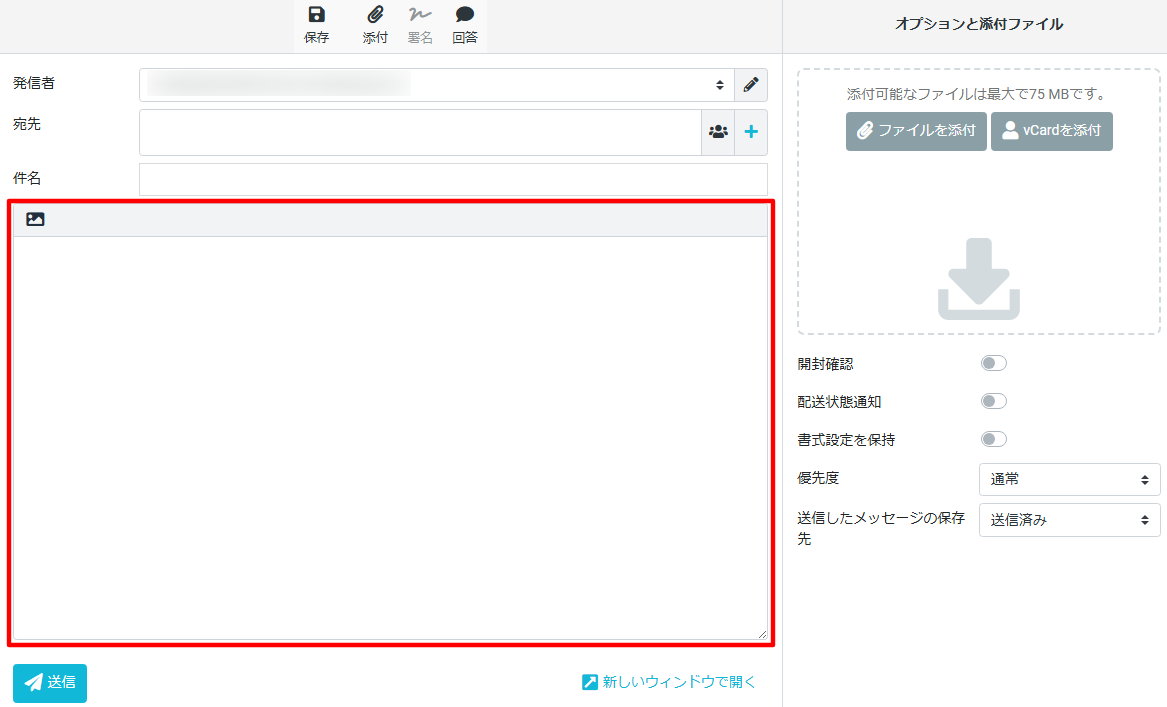Click inside the message body text area
Viewport: 1167px width, 707px height.
390,438
